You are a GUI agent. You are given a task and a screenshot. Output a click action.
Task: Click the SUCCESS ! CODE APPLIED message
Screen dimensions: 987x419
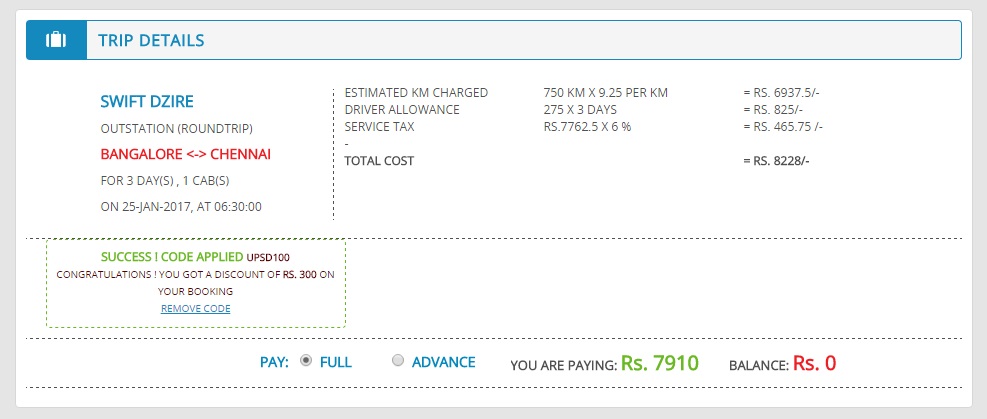[x=172, y=257]
